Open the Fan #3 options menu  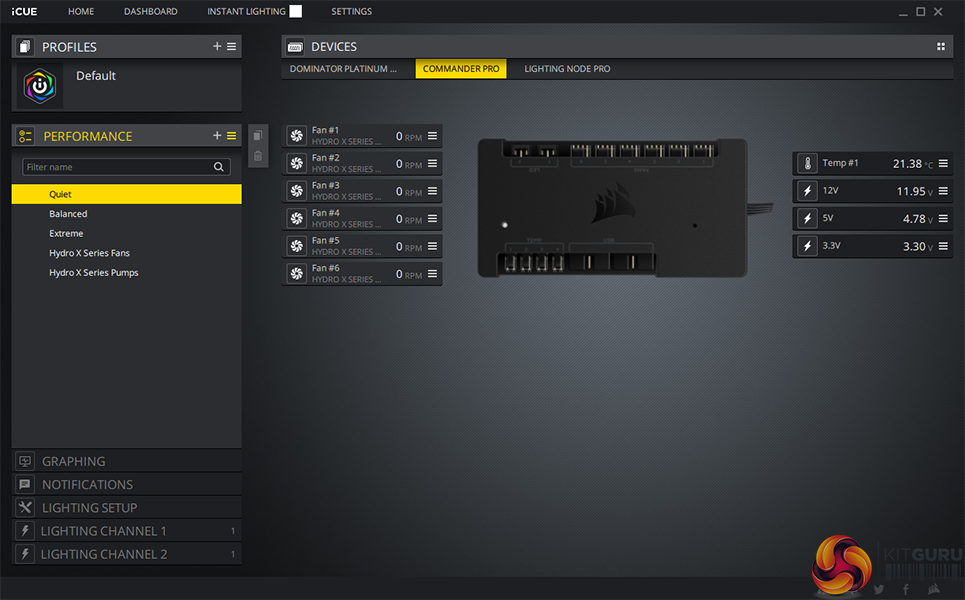tap(433, 191)
